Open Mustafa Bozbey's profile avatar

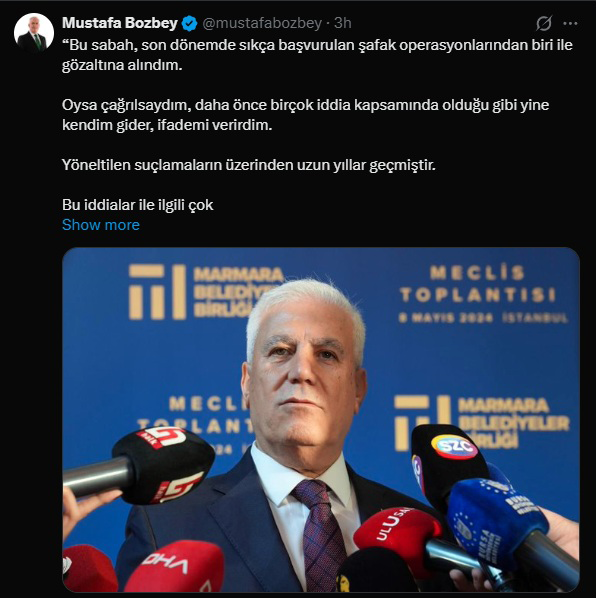click(x=34, y=33)
